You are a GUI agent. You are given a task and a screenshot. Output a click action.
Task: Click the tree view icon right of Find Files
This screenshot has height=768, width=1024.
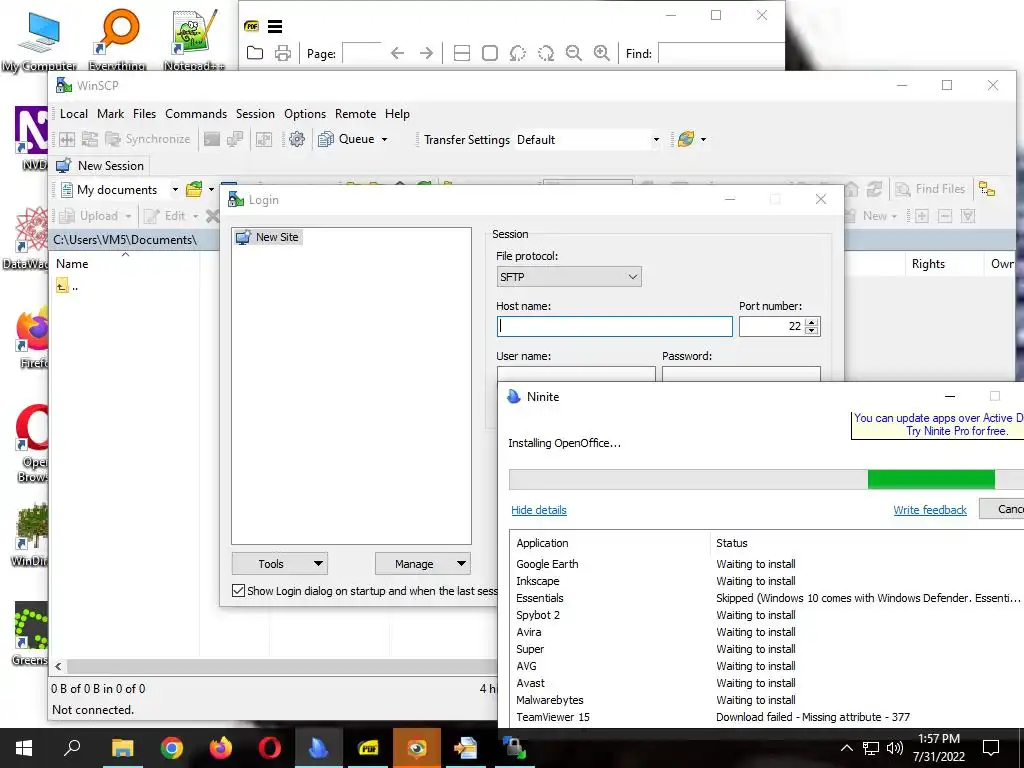point(987,189)
